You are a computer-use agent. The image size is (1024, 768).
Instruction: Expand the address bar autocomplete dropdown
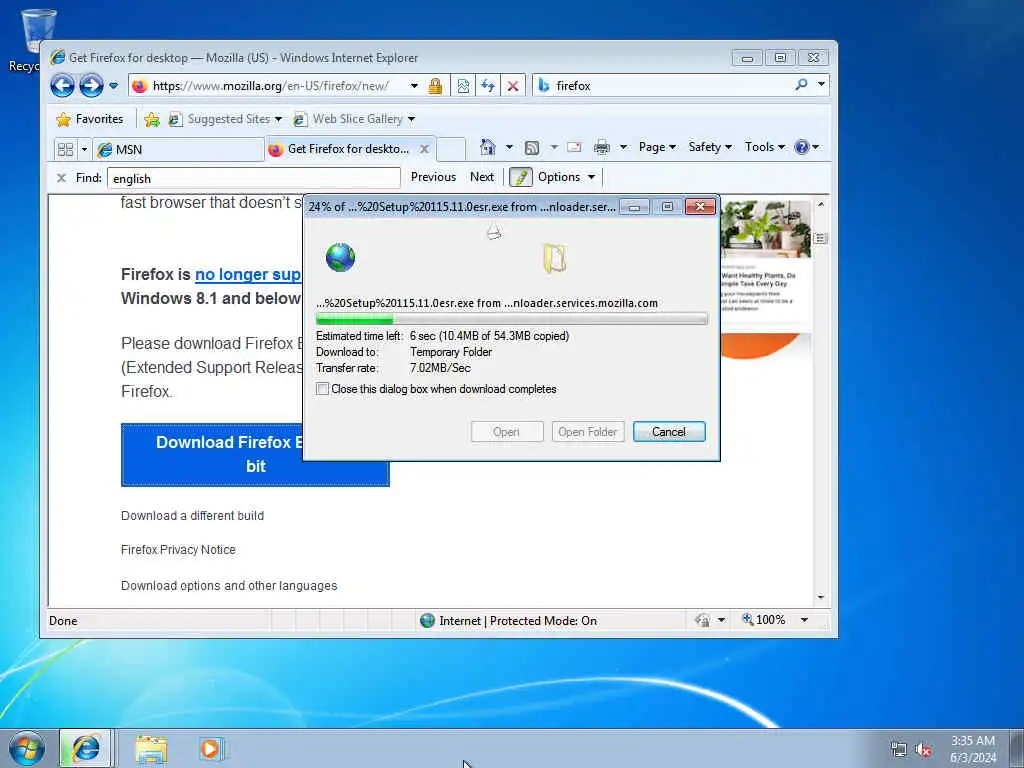pos(414,86)
